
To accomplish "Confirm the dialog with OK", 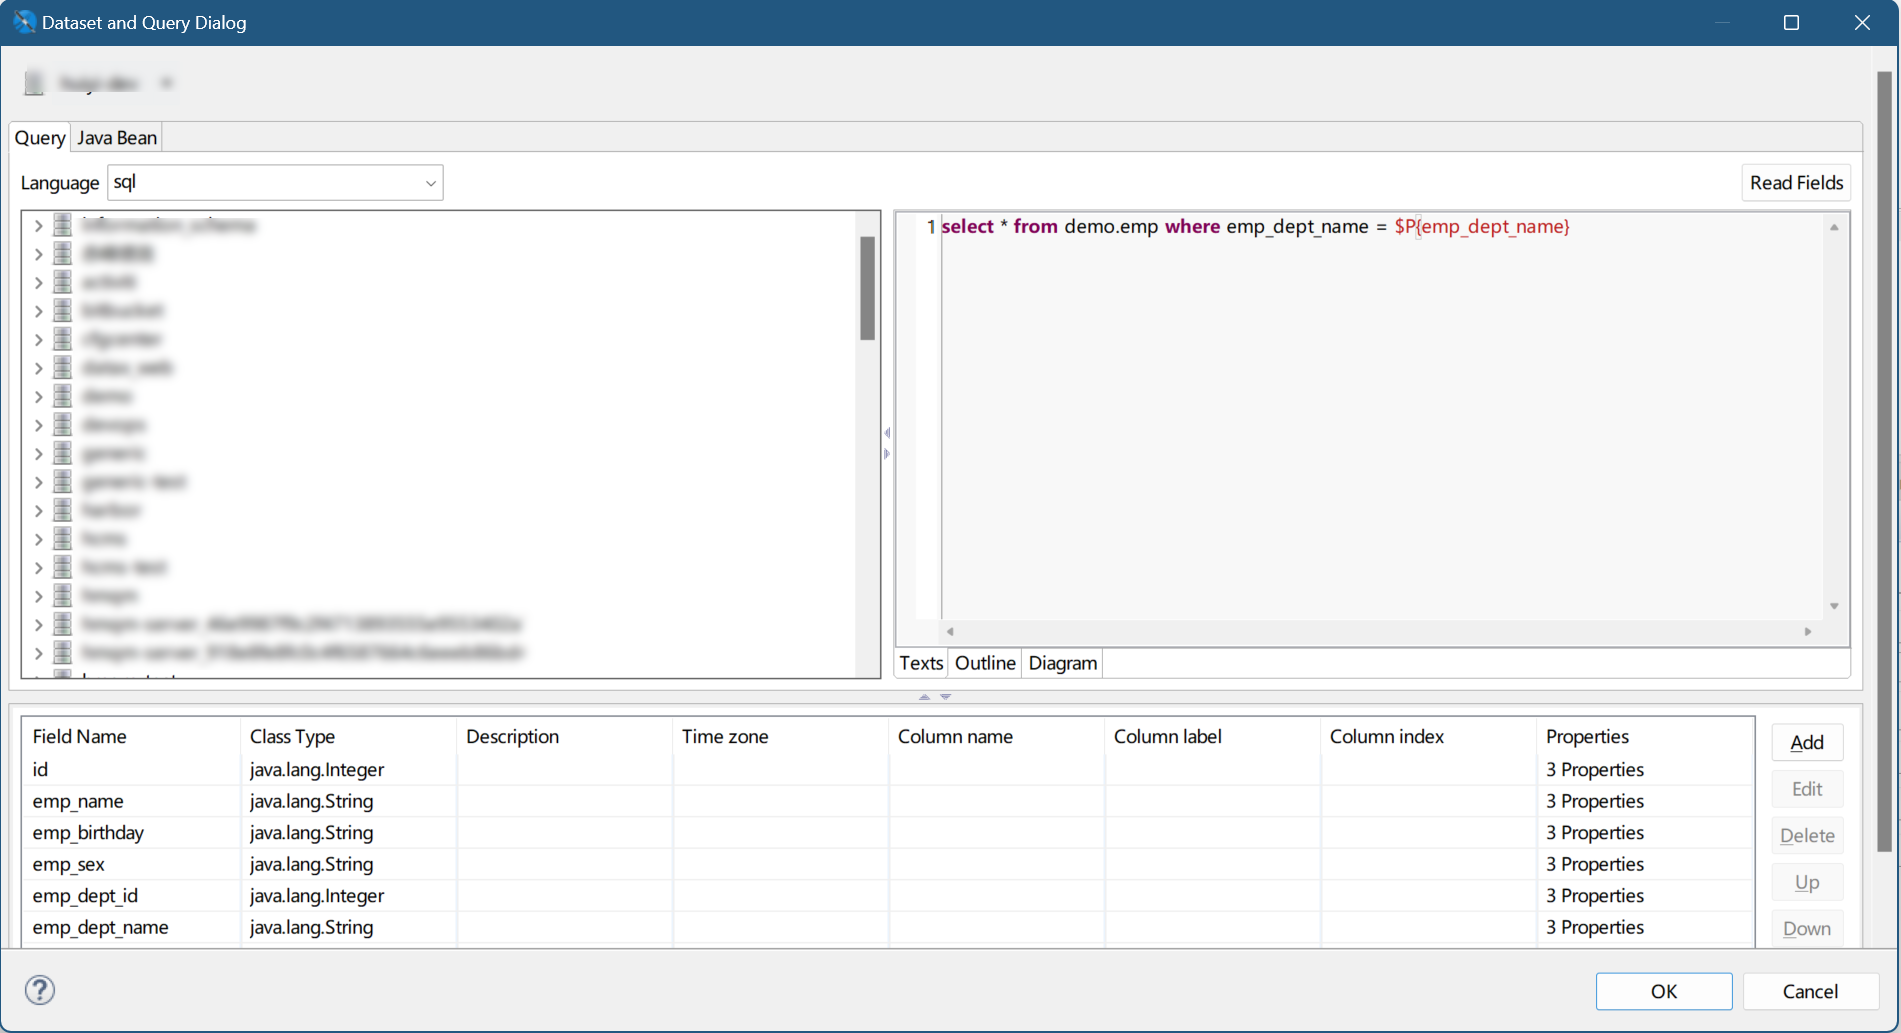I will pos(1663,991).
